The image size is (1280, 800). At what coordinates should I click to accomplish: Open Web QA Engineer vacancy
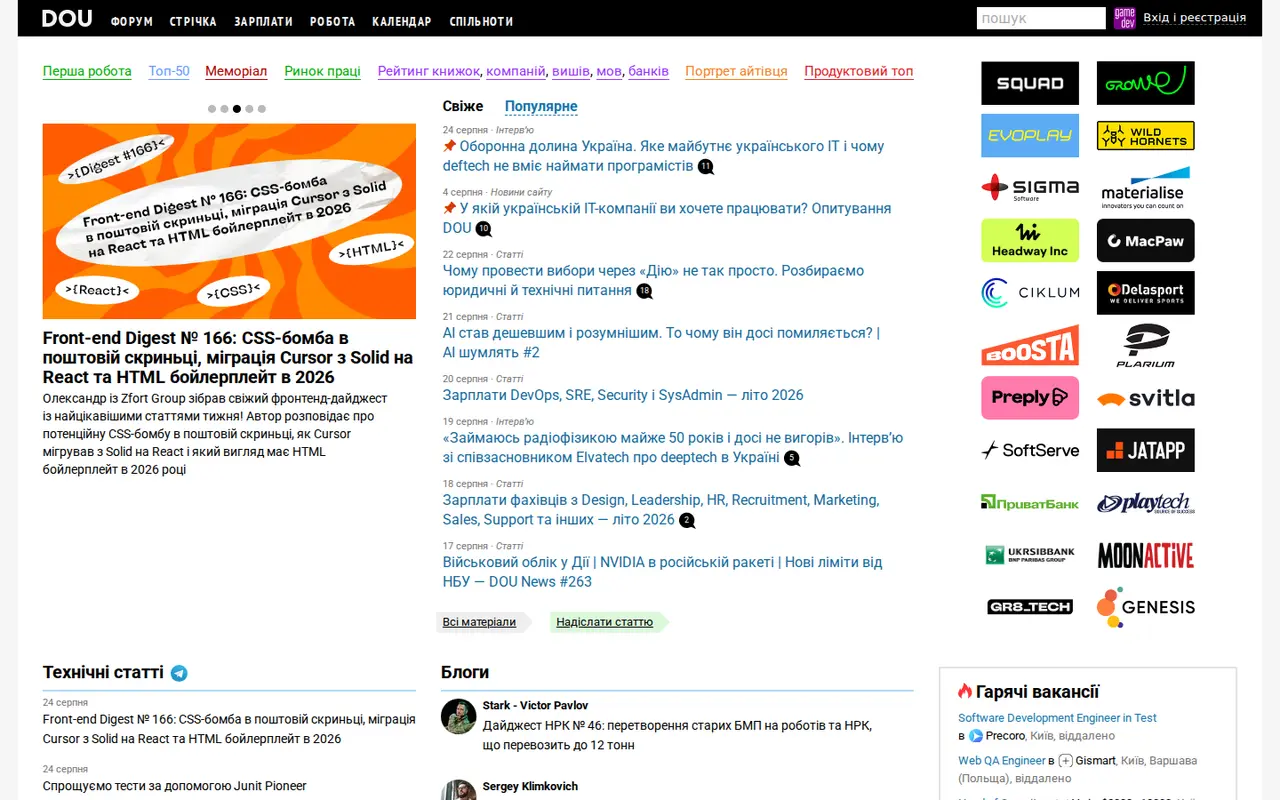(1001, 761)
